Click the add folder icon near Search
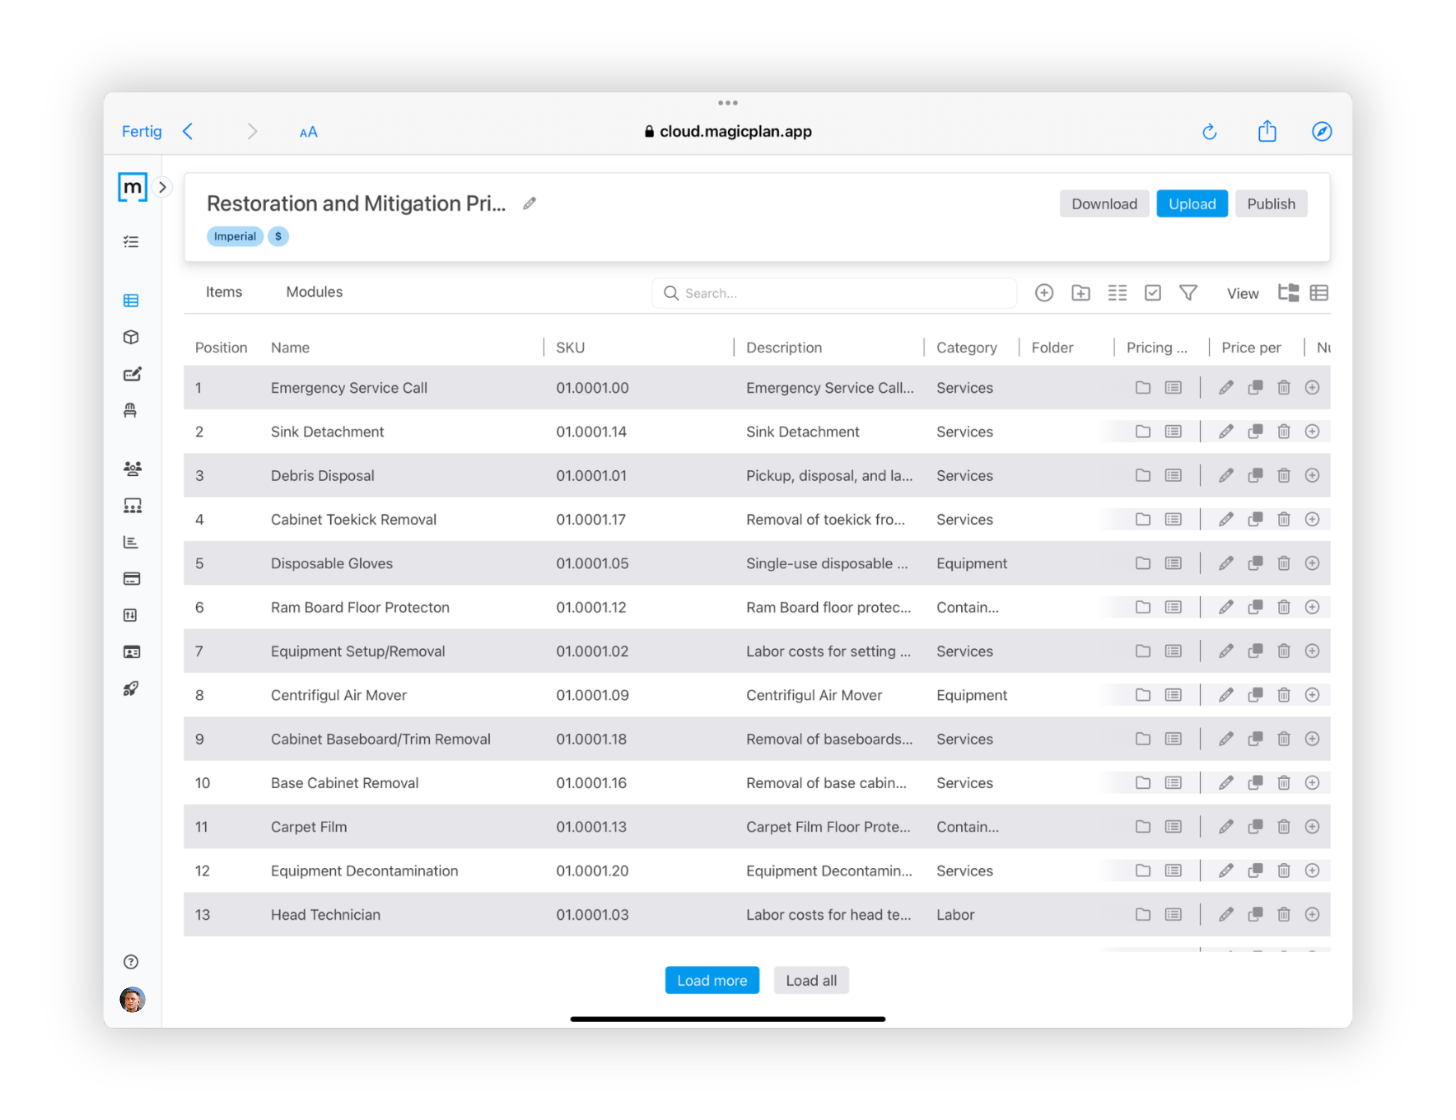Image resolution: width=1456 pixels, height=1120 pixels. click(x=1080, y=292)
